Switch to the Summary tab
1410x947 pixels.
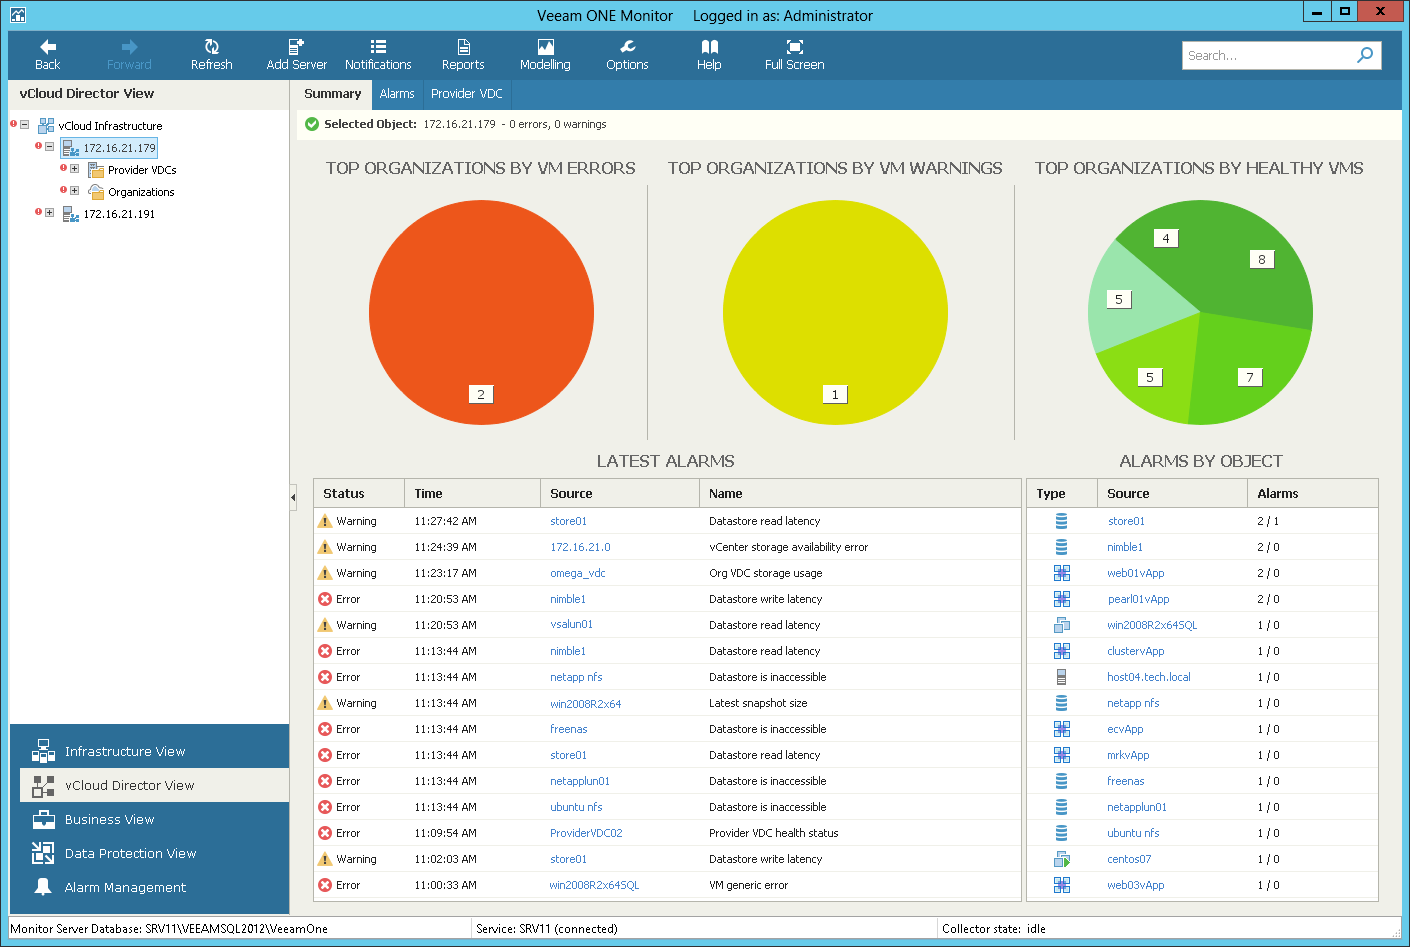click(x=332, y=94)
